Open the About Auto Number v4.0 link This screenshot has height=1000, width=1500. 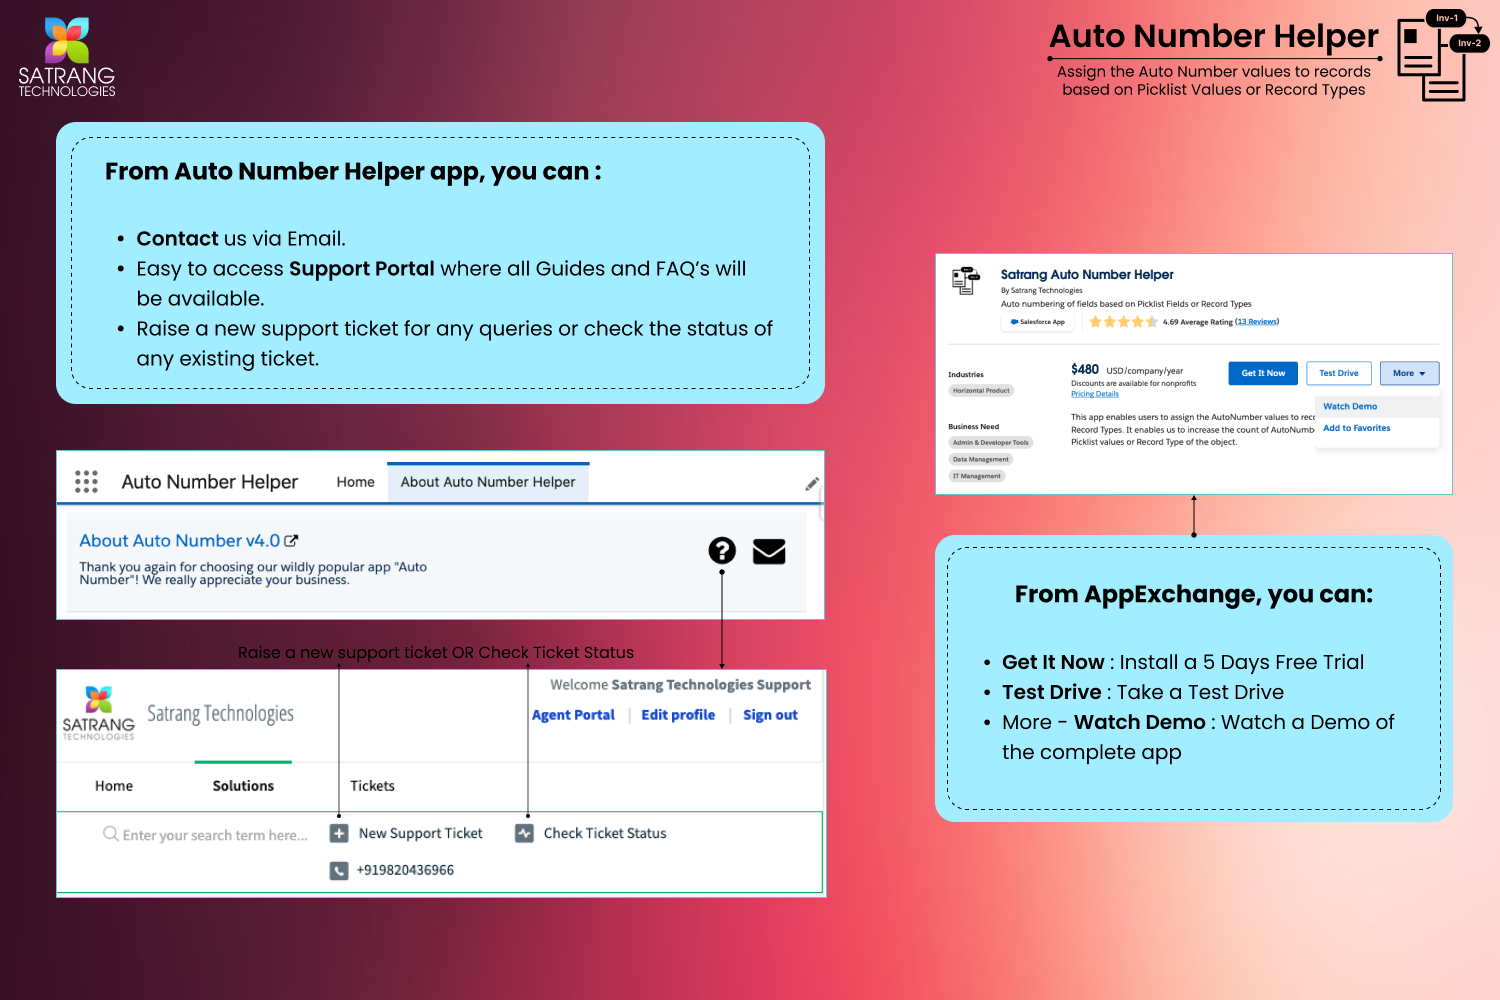pyautogui.click(x=180, y=541)
